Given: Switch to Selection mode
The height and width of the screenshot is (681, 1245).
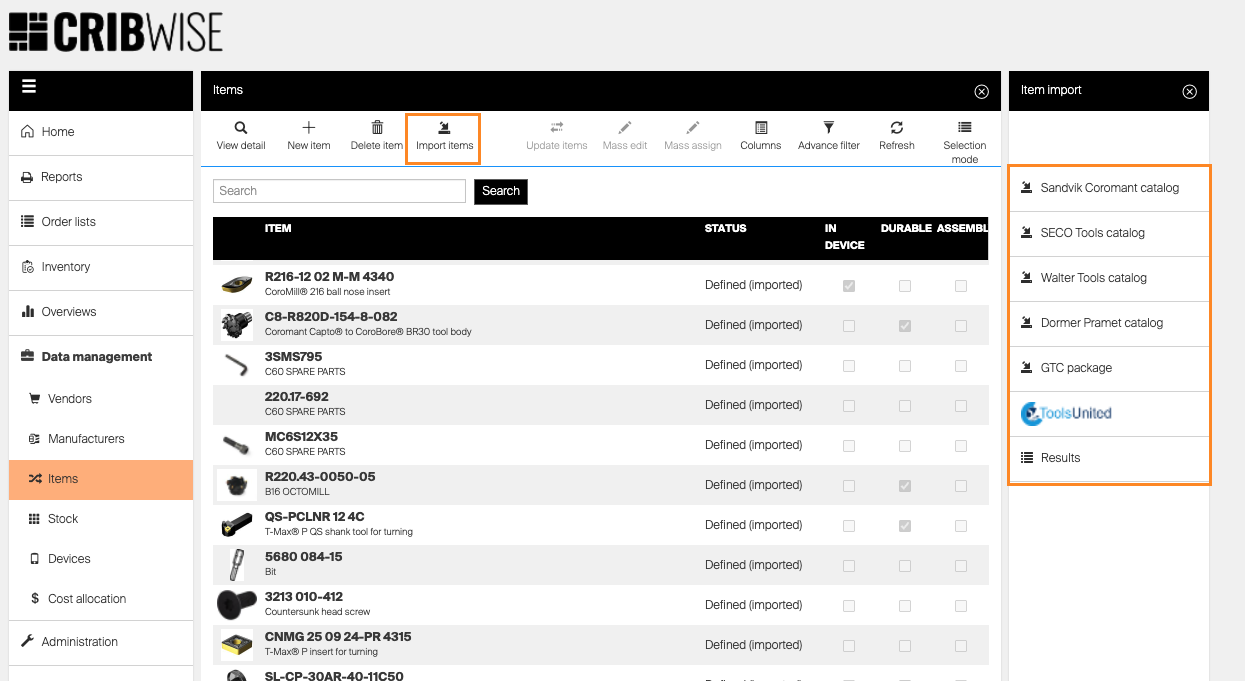Looking at the screenshot, I should tap(964, 128).
